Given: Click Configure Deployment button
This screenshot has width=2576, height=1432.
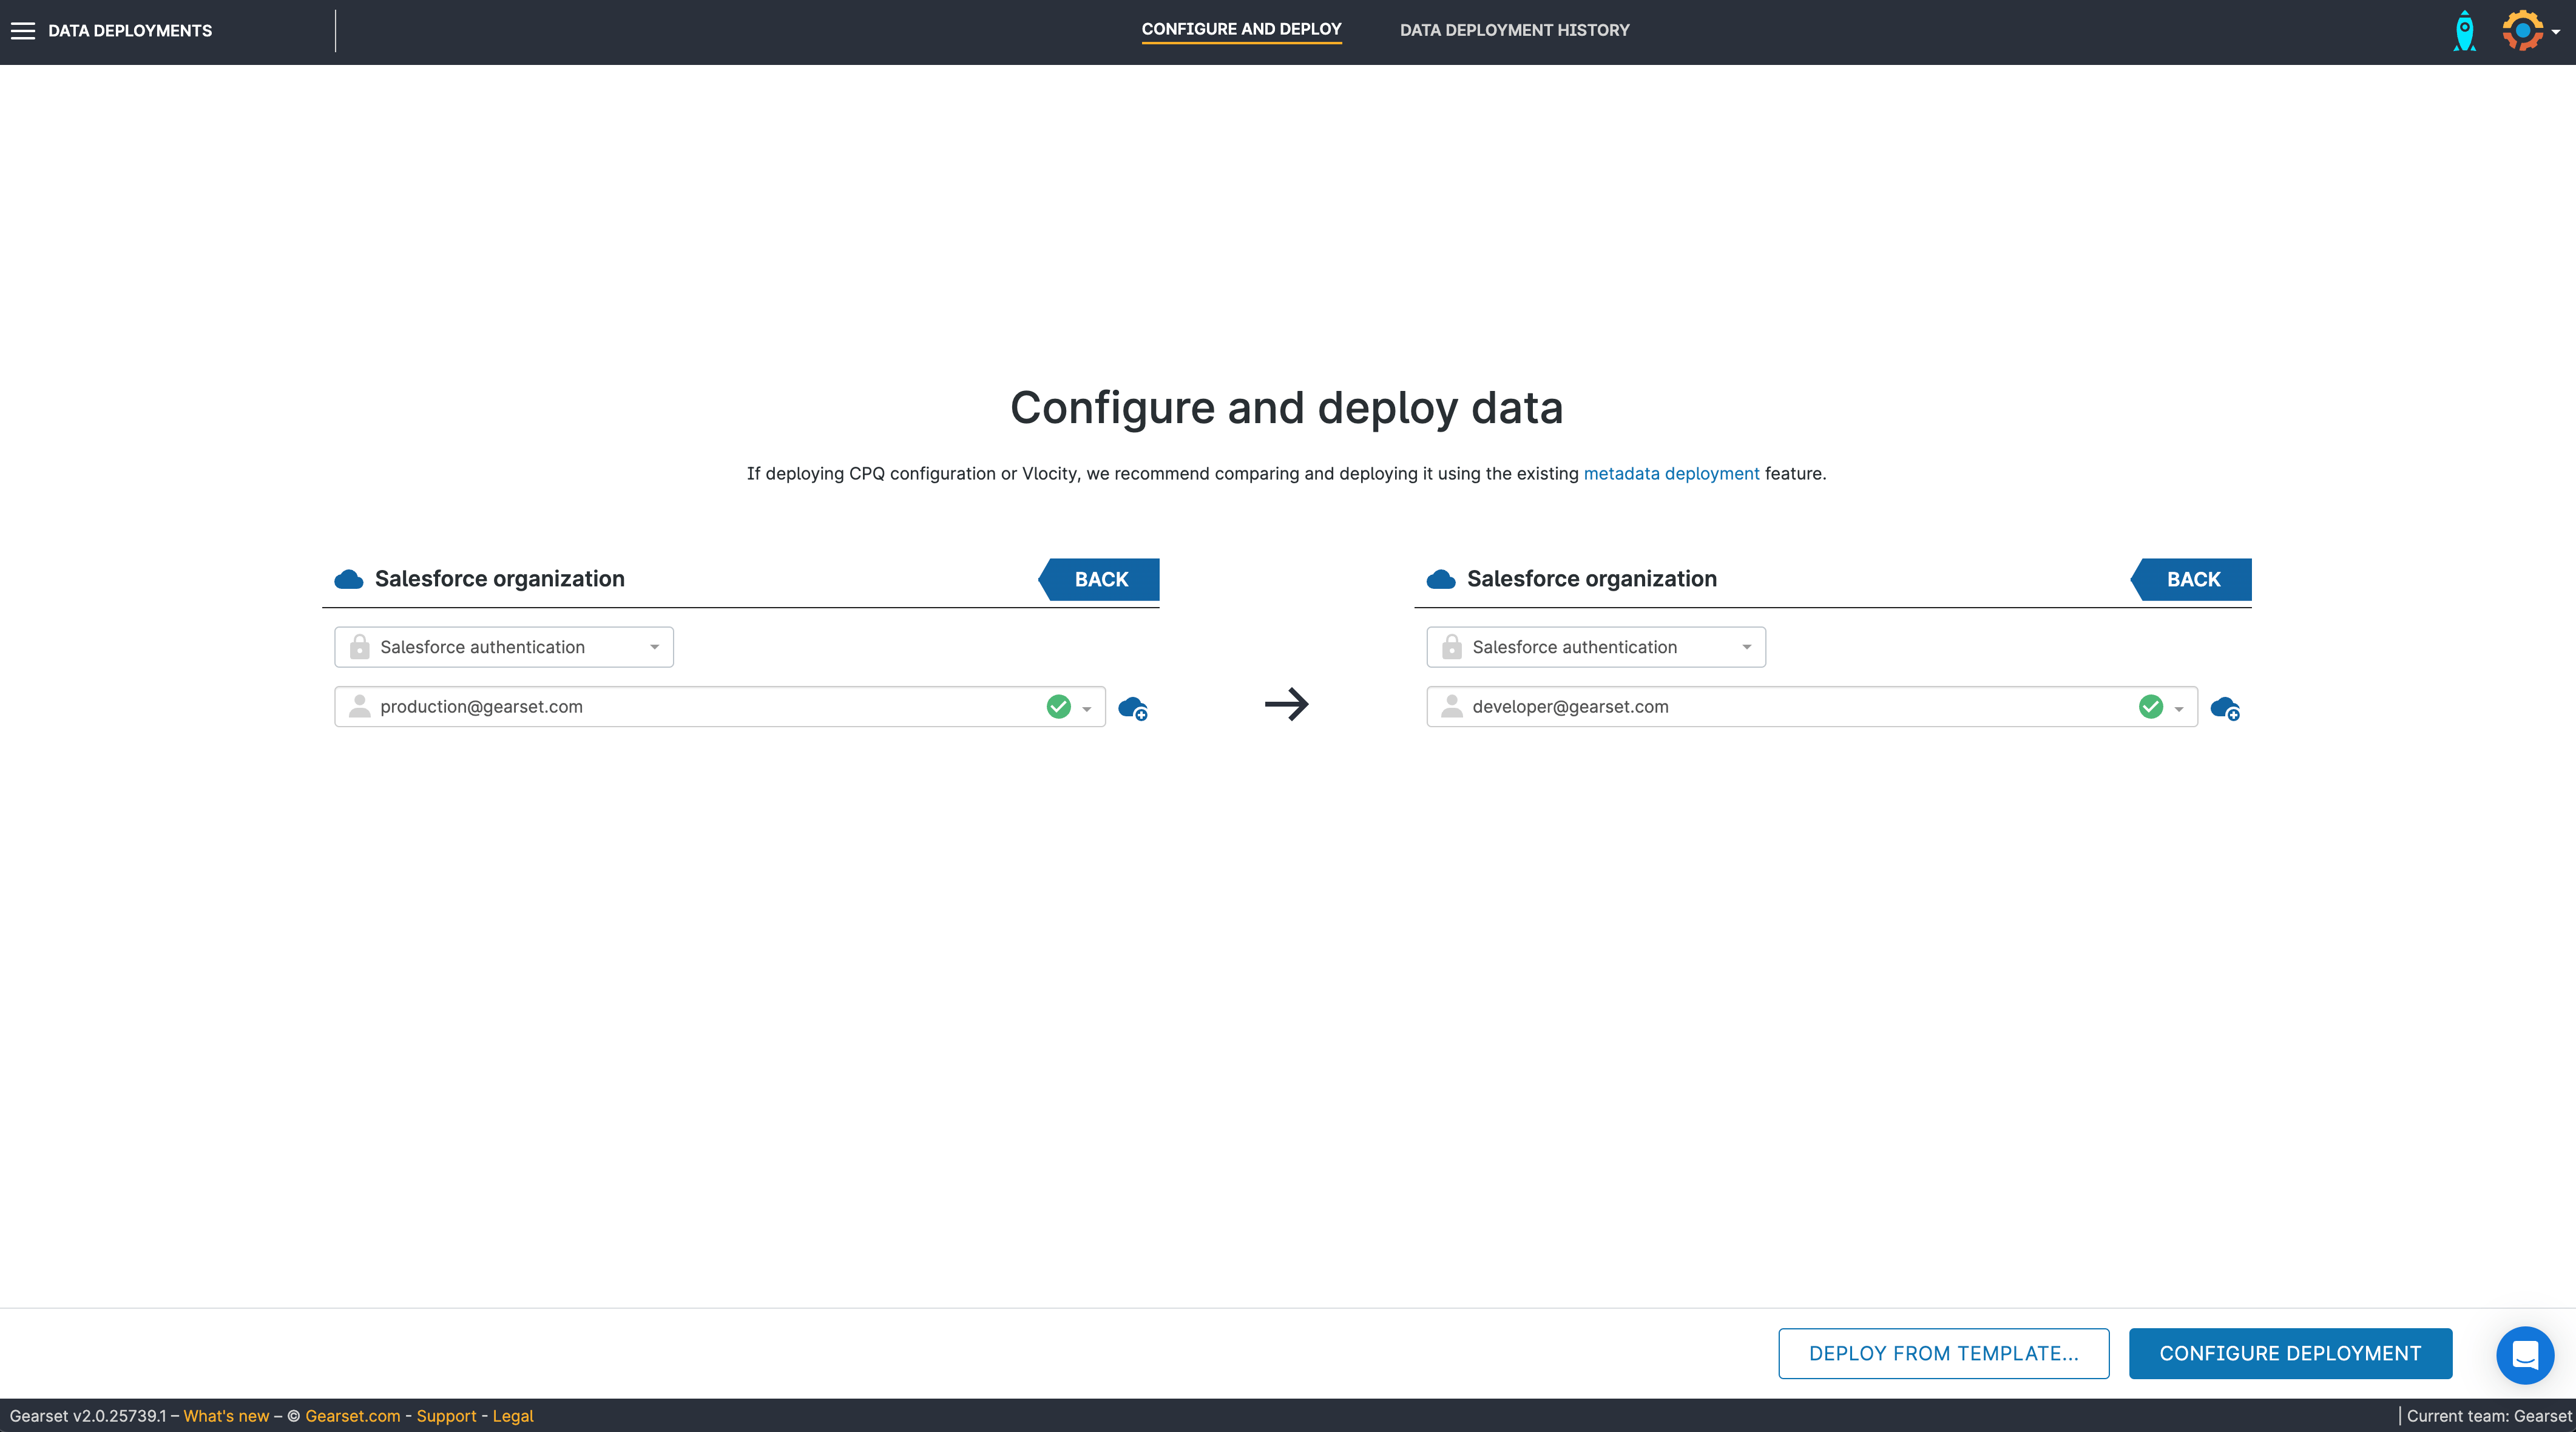Looking at the screenshot, I should pyautogui.click(x=2290, y=1353).
